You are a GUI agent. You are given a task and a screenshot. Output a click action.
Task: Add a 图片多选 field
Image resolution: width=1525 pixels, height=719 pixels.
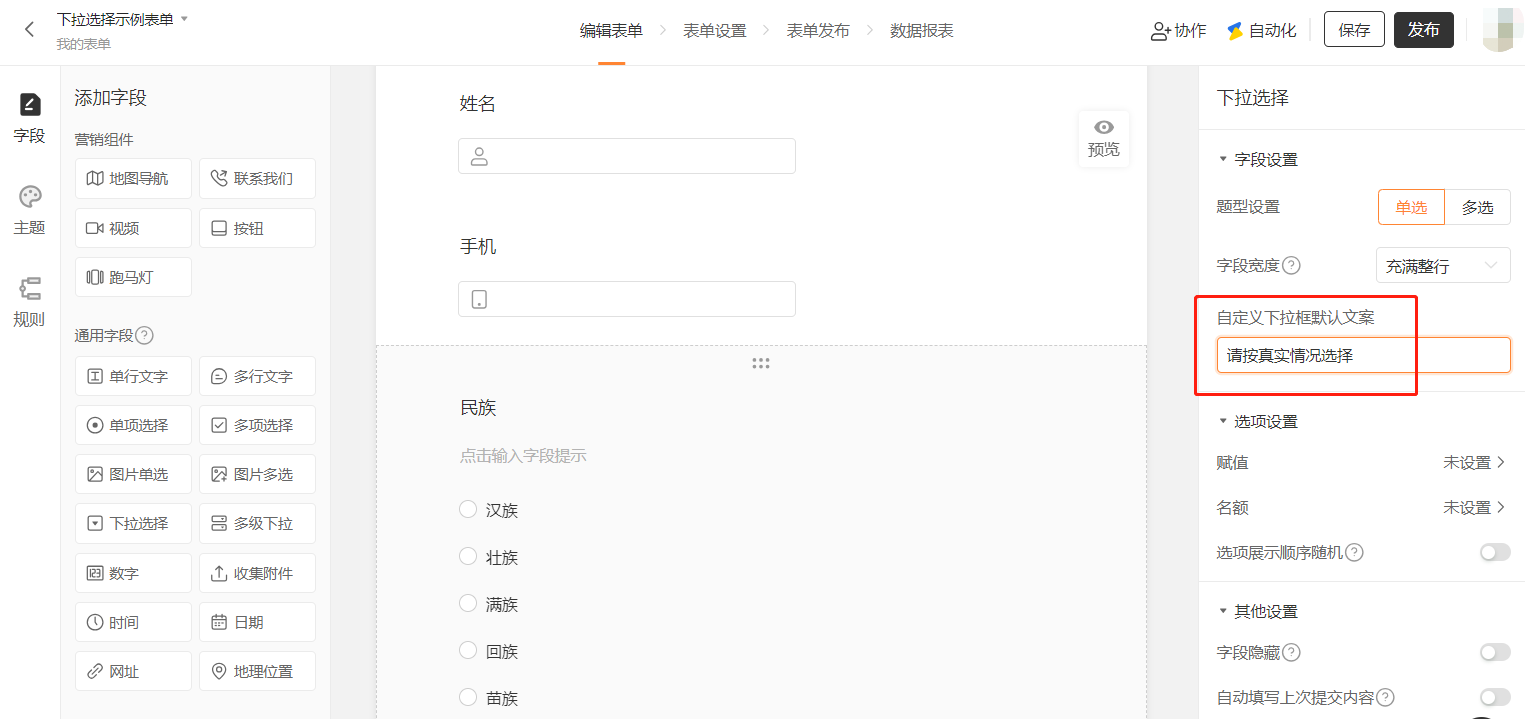pyautogui.click(x=257, y=474)
